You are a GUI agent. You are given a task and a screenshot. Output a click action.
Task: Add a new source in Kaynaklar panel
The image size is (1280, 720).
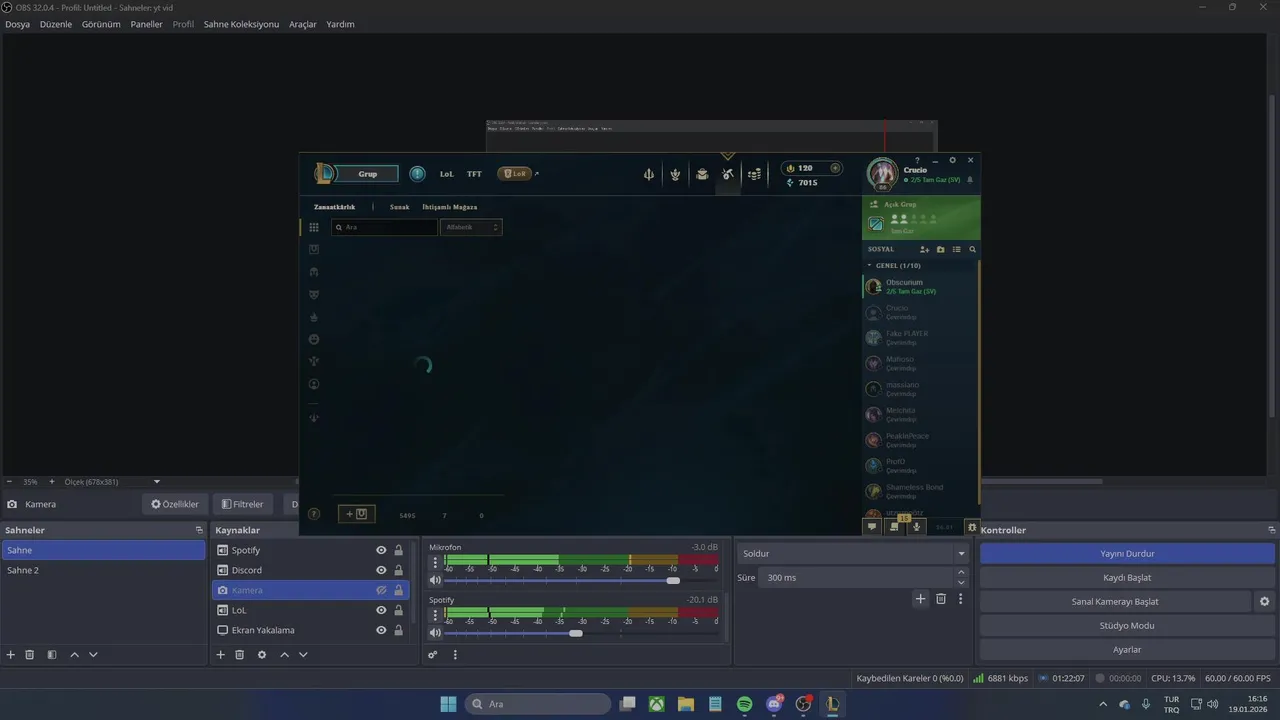click(221, 655)
